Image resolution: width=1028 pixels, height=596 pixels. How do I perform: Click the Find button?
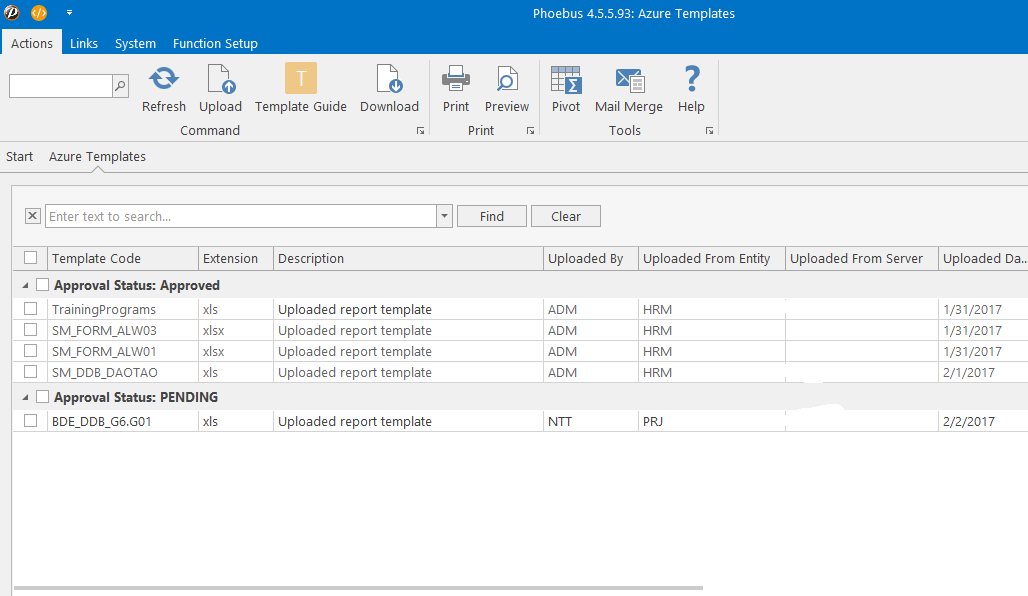492,216
